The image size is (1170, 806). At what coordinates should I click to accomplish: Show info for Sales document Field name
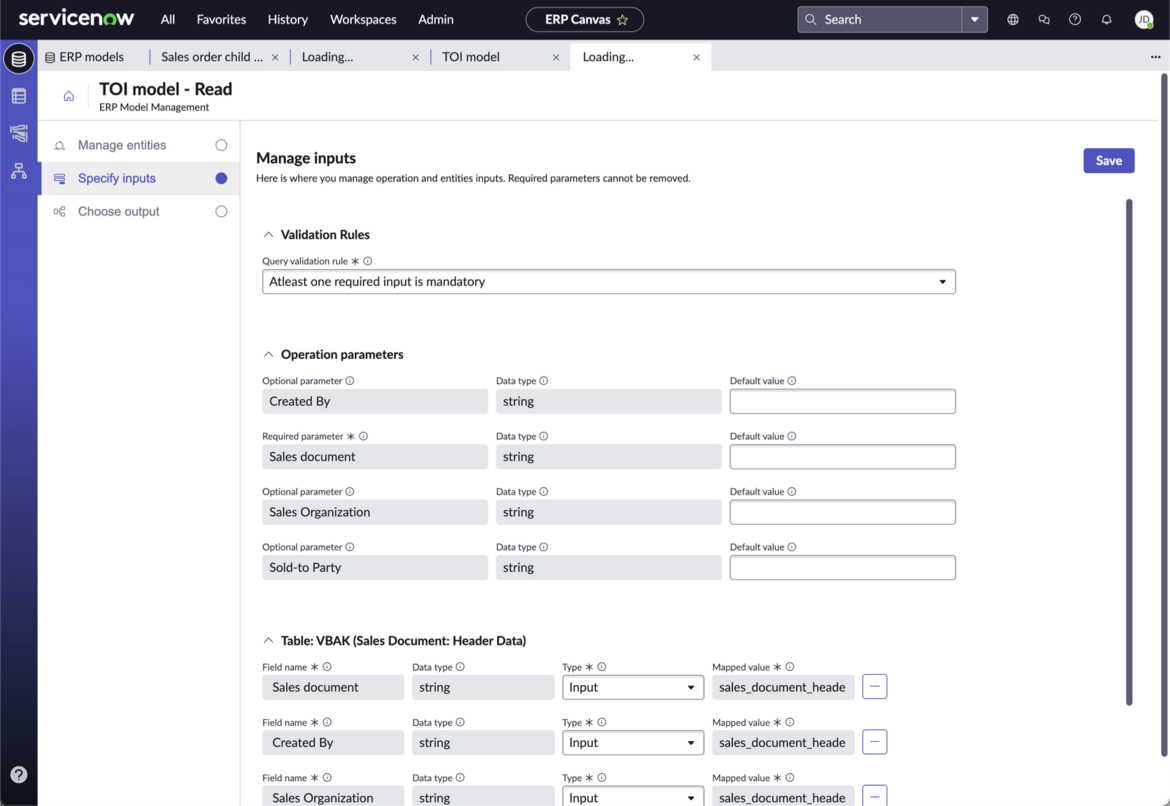click(x=327, y=667)
